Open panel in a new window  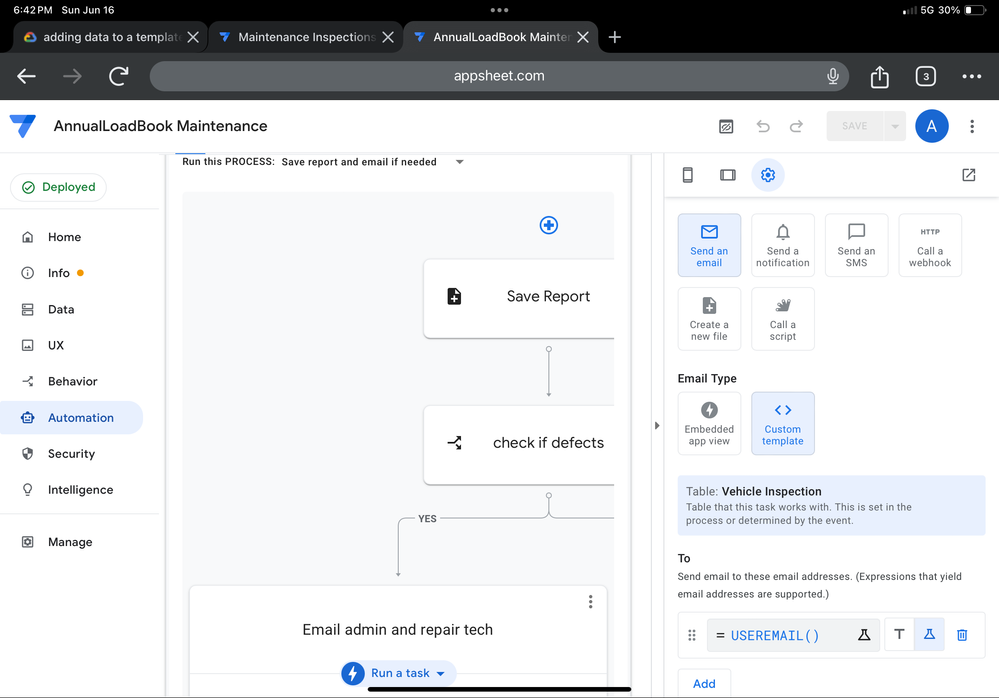(968, 175)
